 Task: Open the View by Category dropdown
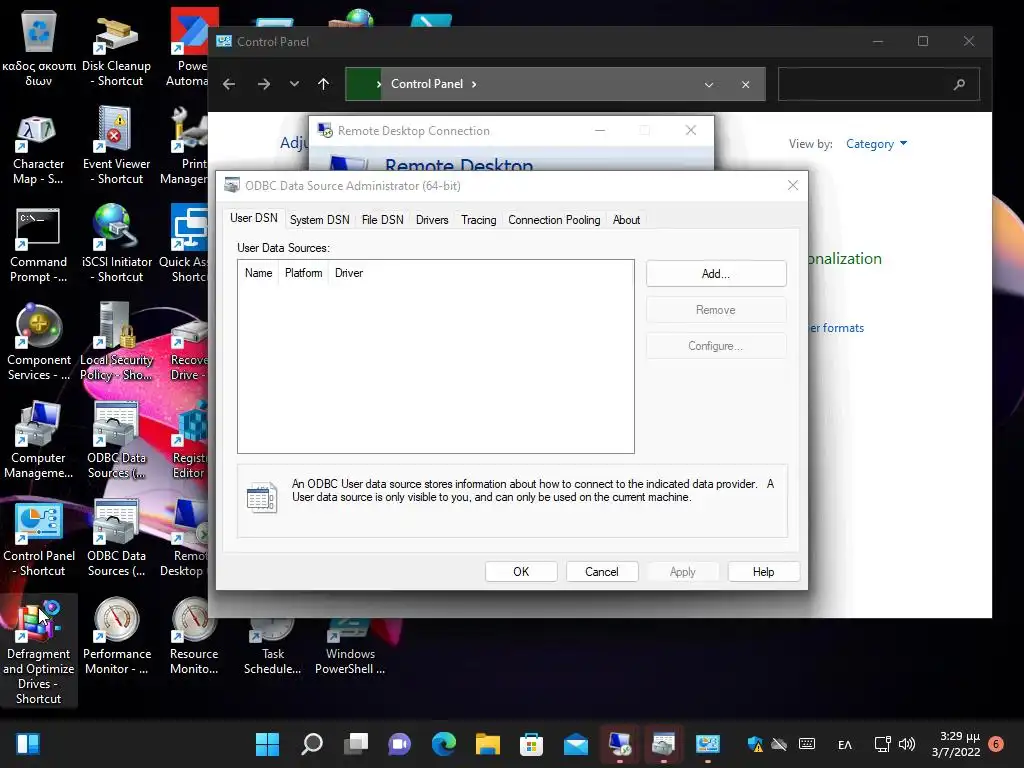click(876, 144)
